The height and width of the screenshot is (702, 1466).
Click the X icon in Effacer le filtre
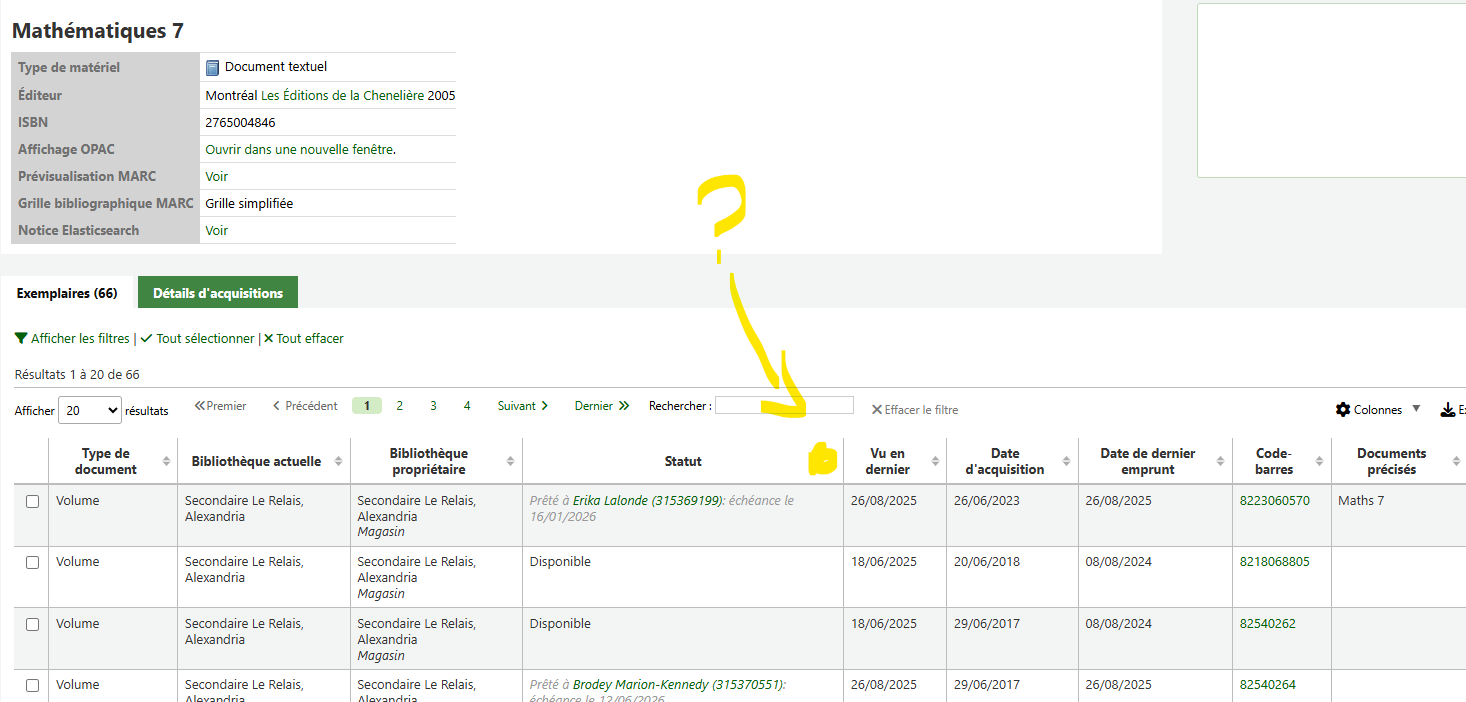pos(876,410)
